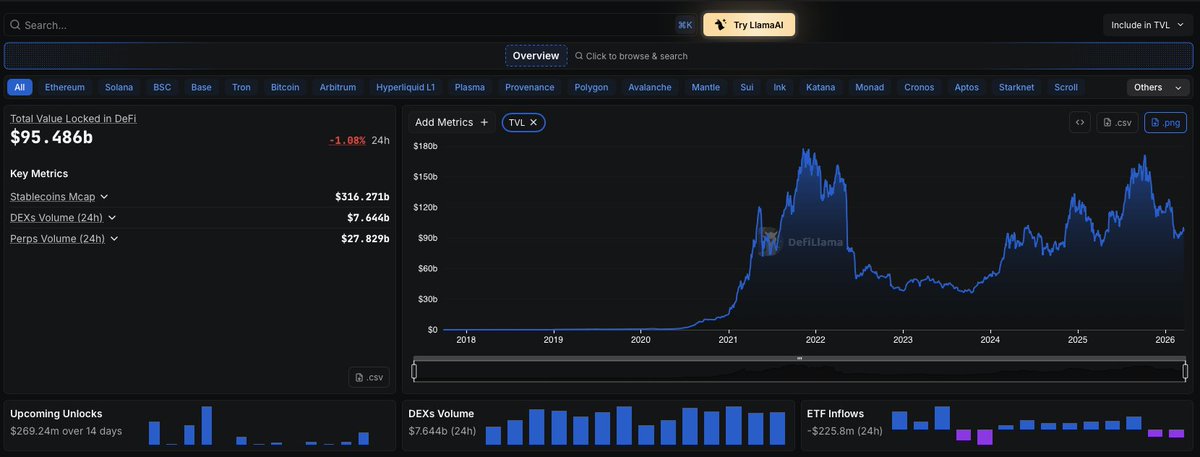The height and width of the screenshot is (457, 1200).
Task: Filter by Polygon chain
Action: (591, 87)
